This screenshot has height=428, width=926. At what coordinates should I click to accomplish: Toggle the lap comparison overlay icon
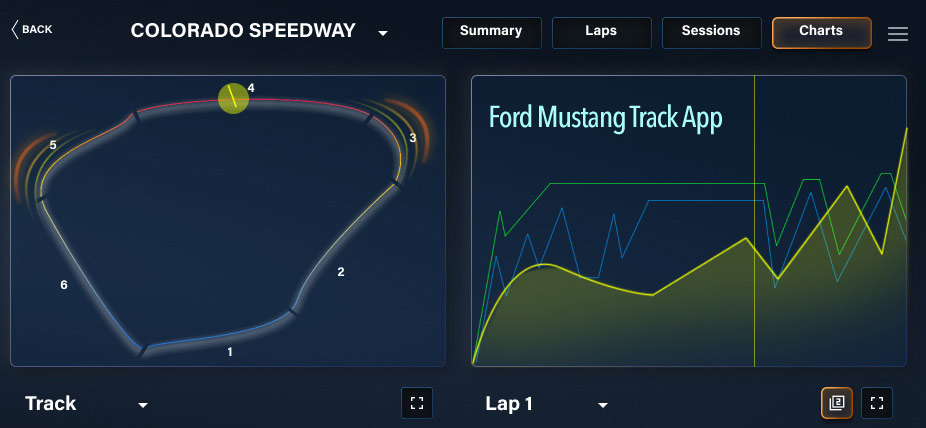(x=837, y=403)
